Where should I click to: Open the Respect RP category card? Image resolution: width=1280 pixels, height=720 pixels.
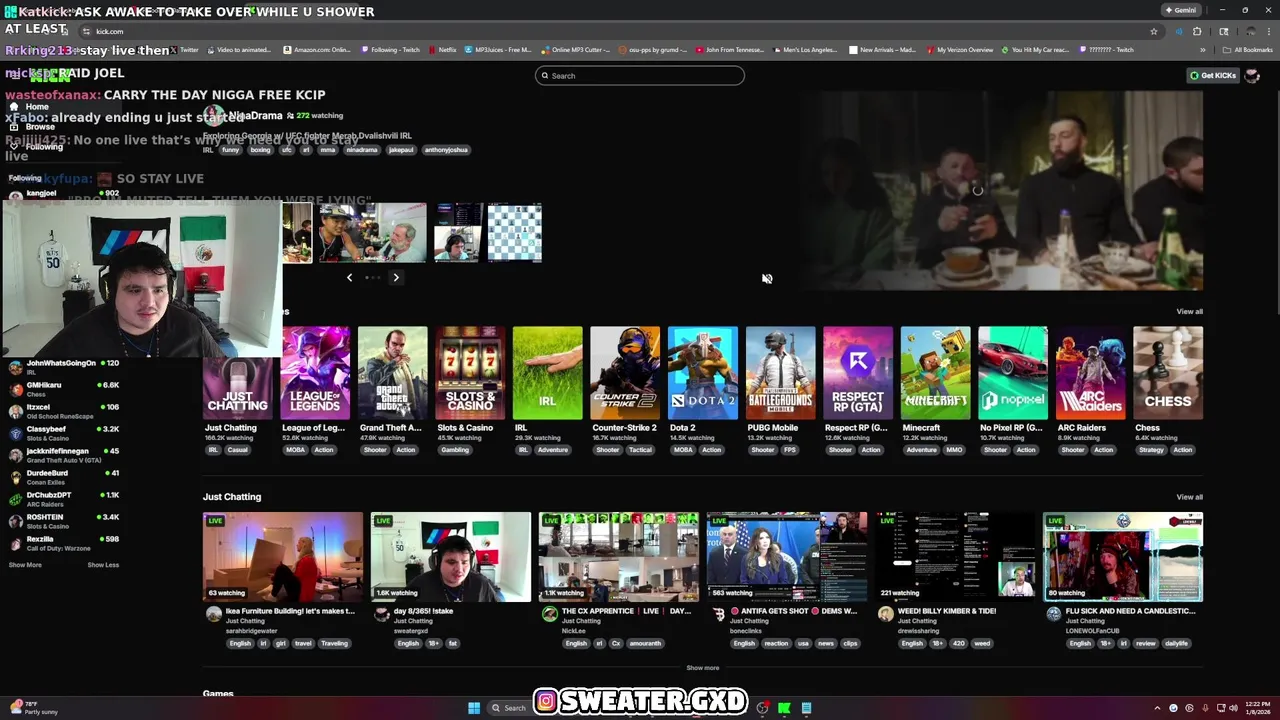pos(858,373)
